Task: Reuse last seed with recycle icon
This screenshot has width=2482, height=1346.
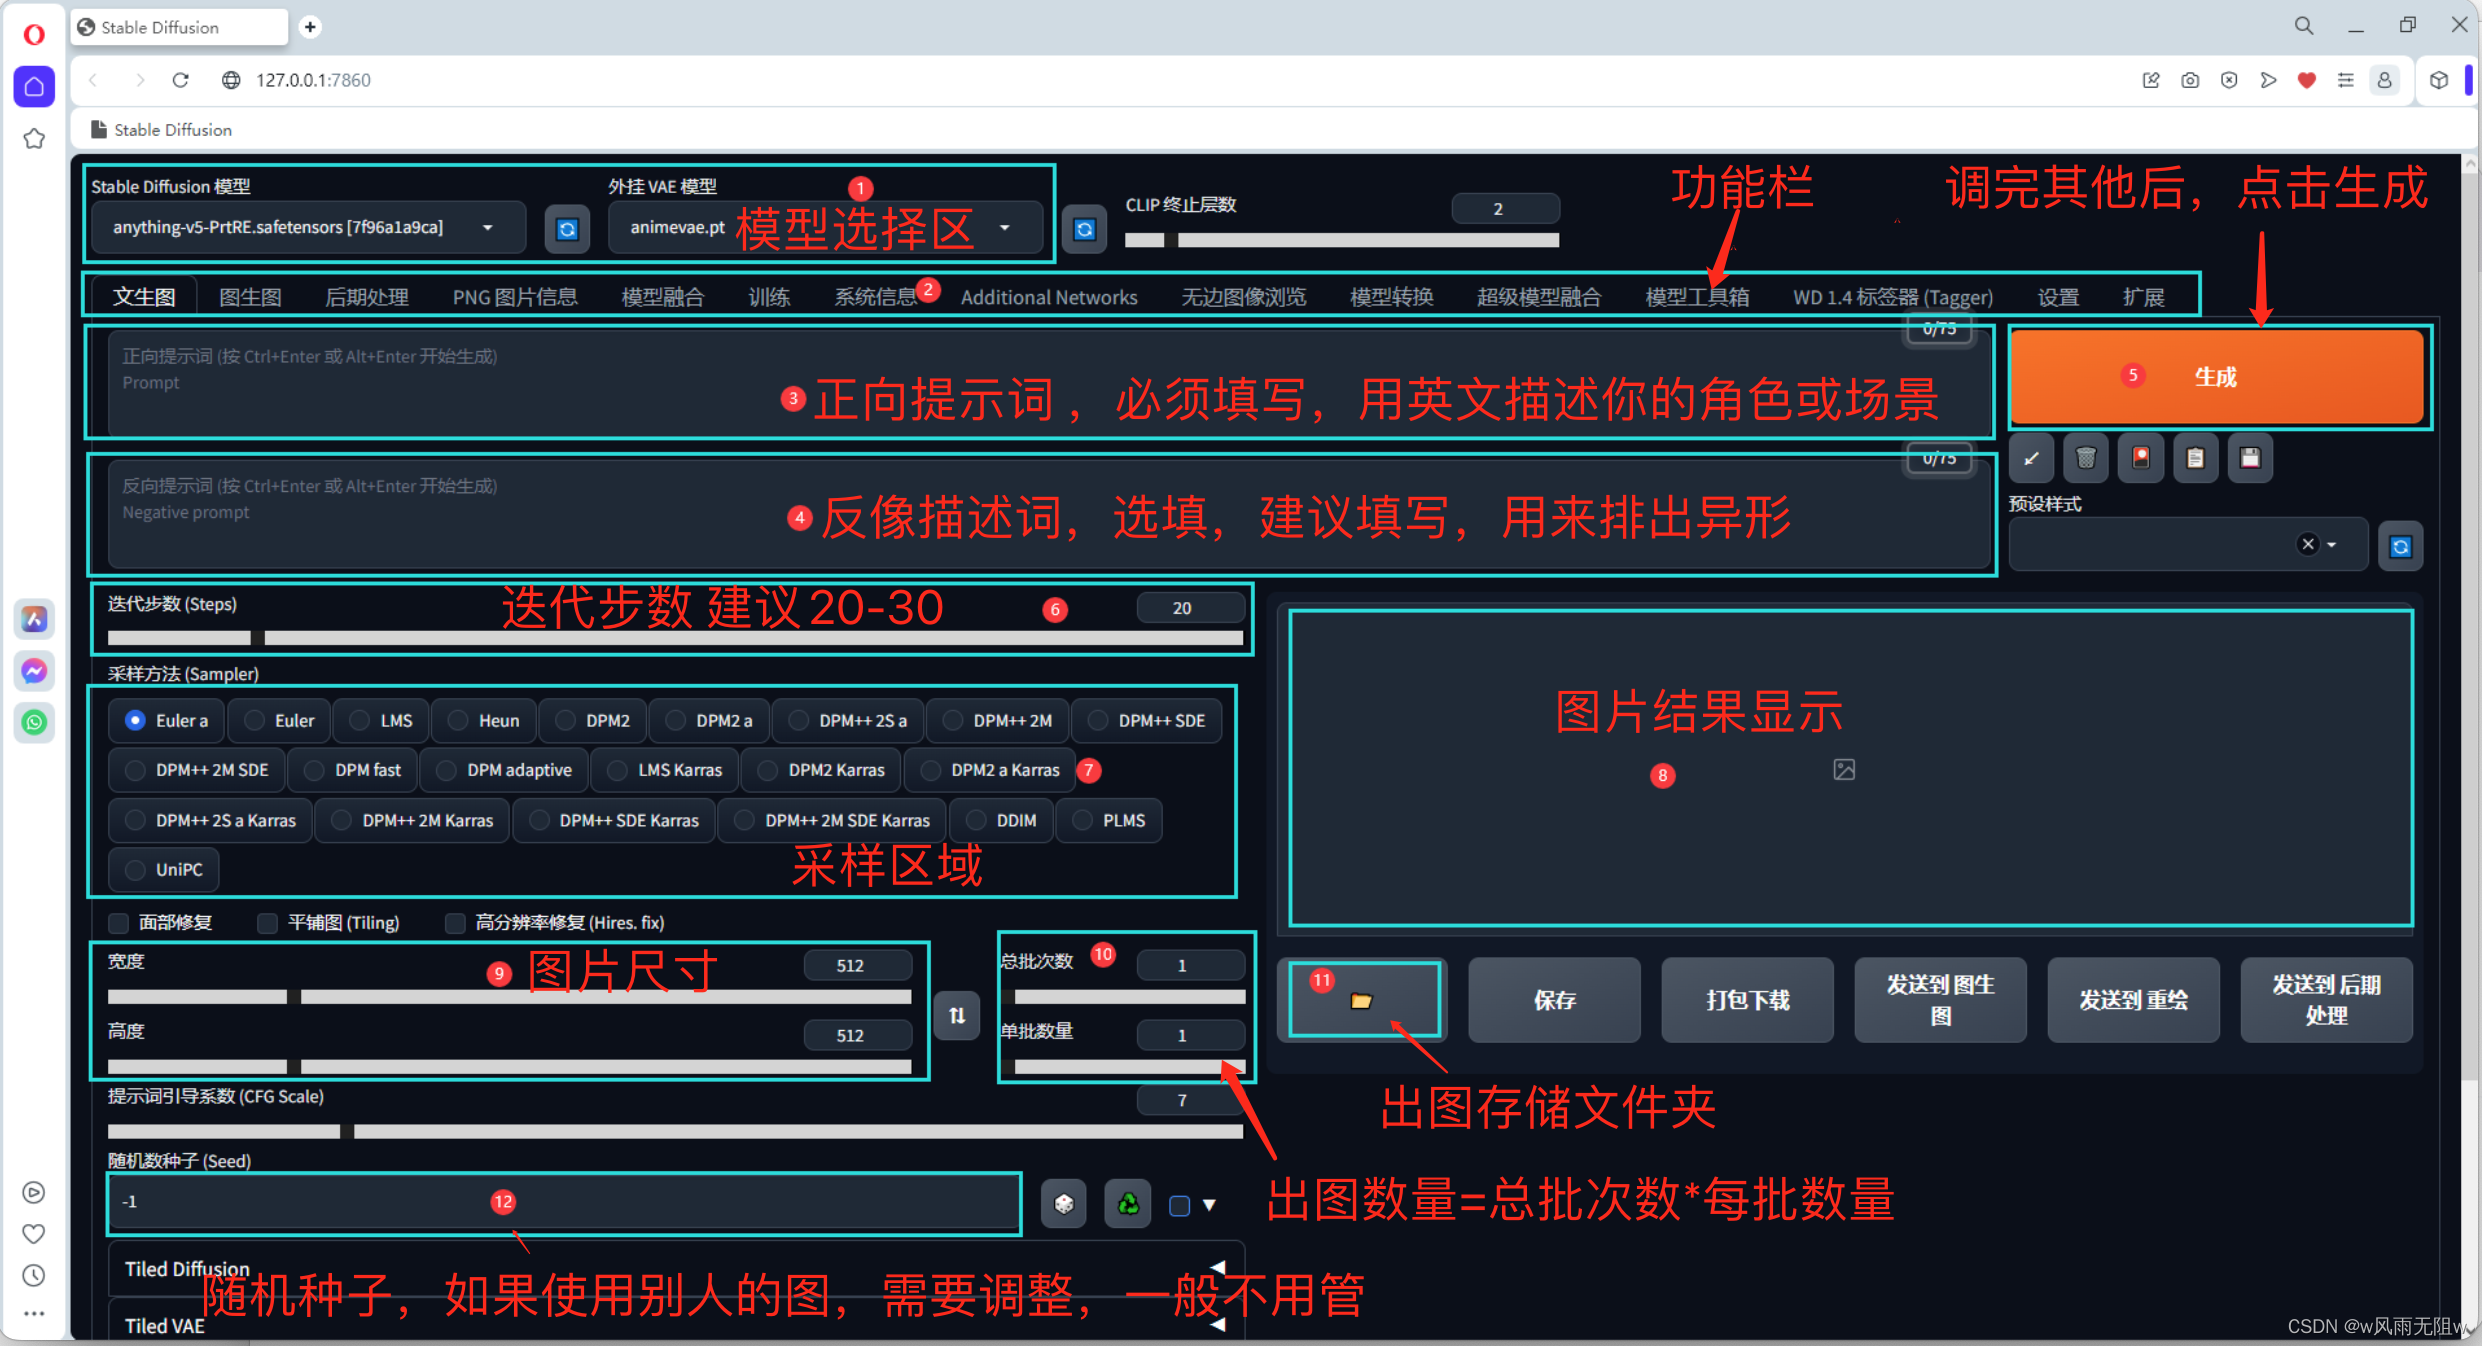Action: pos(1127,1203)
